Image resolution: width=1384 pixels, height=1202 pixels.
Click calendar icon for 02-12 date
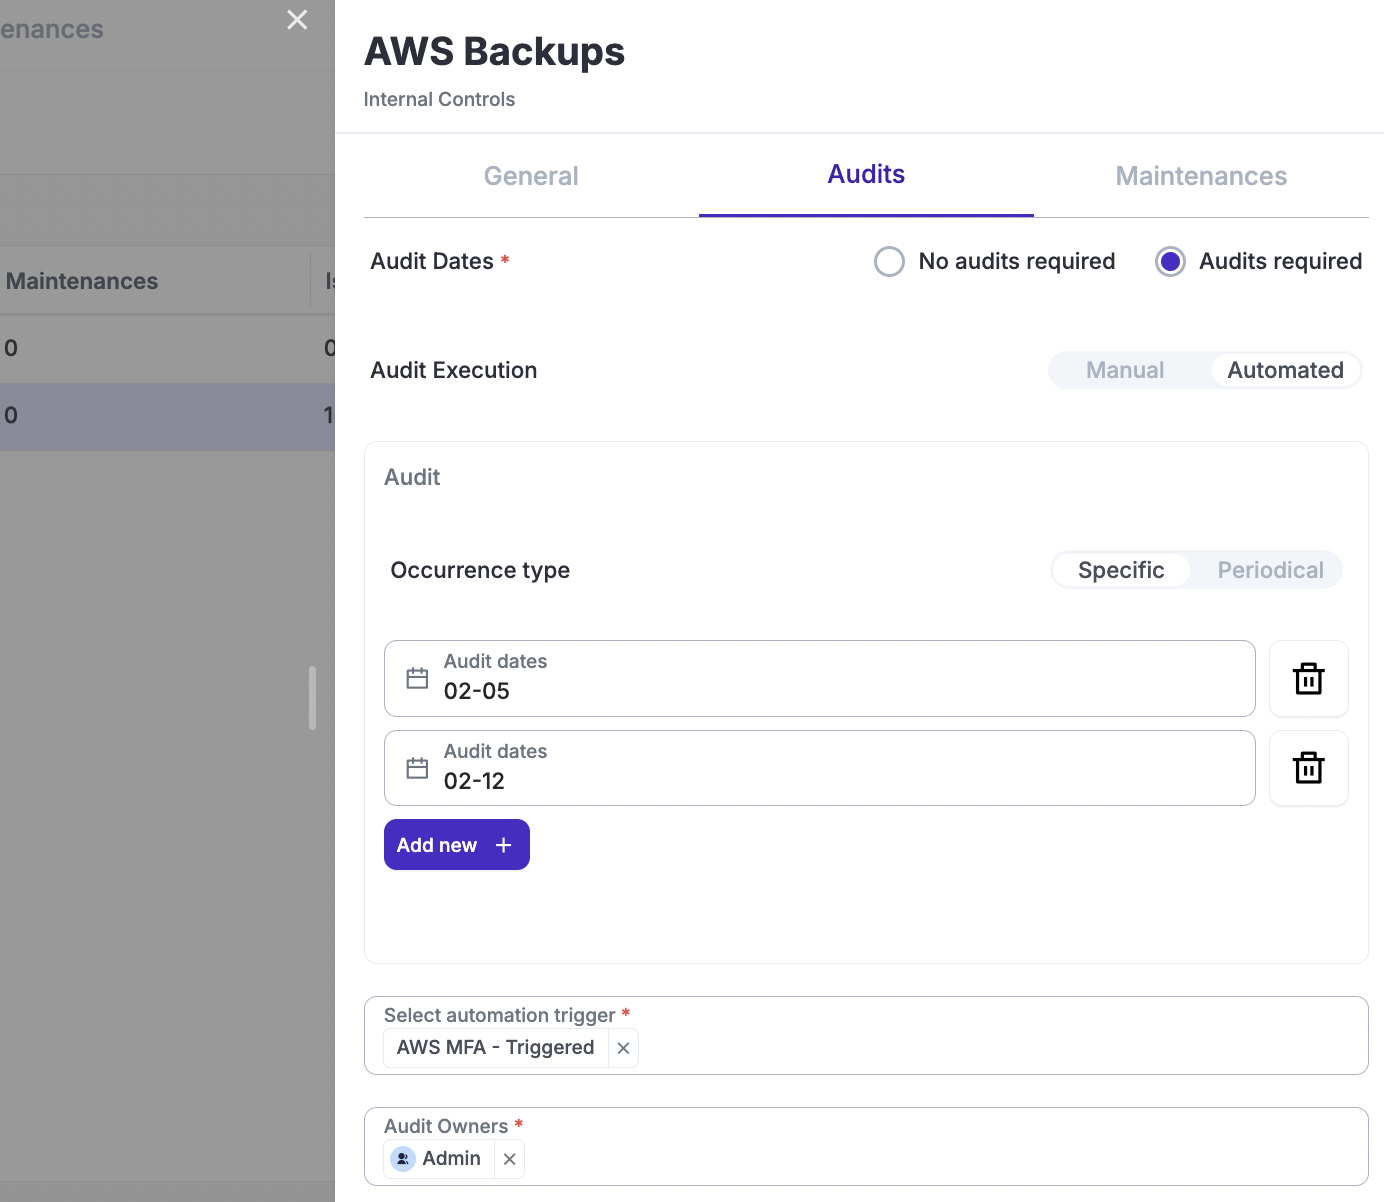(x=417, y=768)
